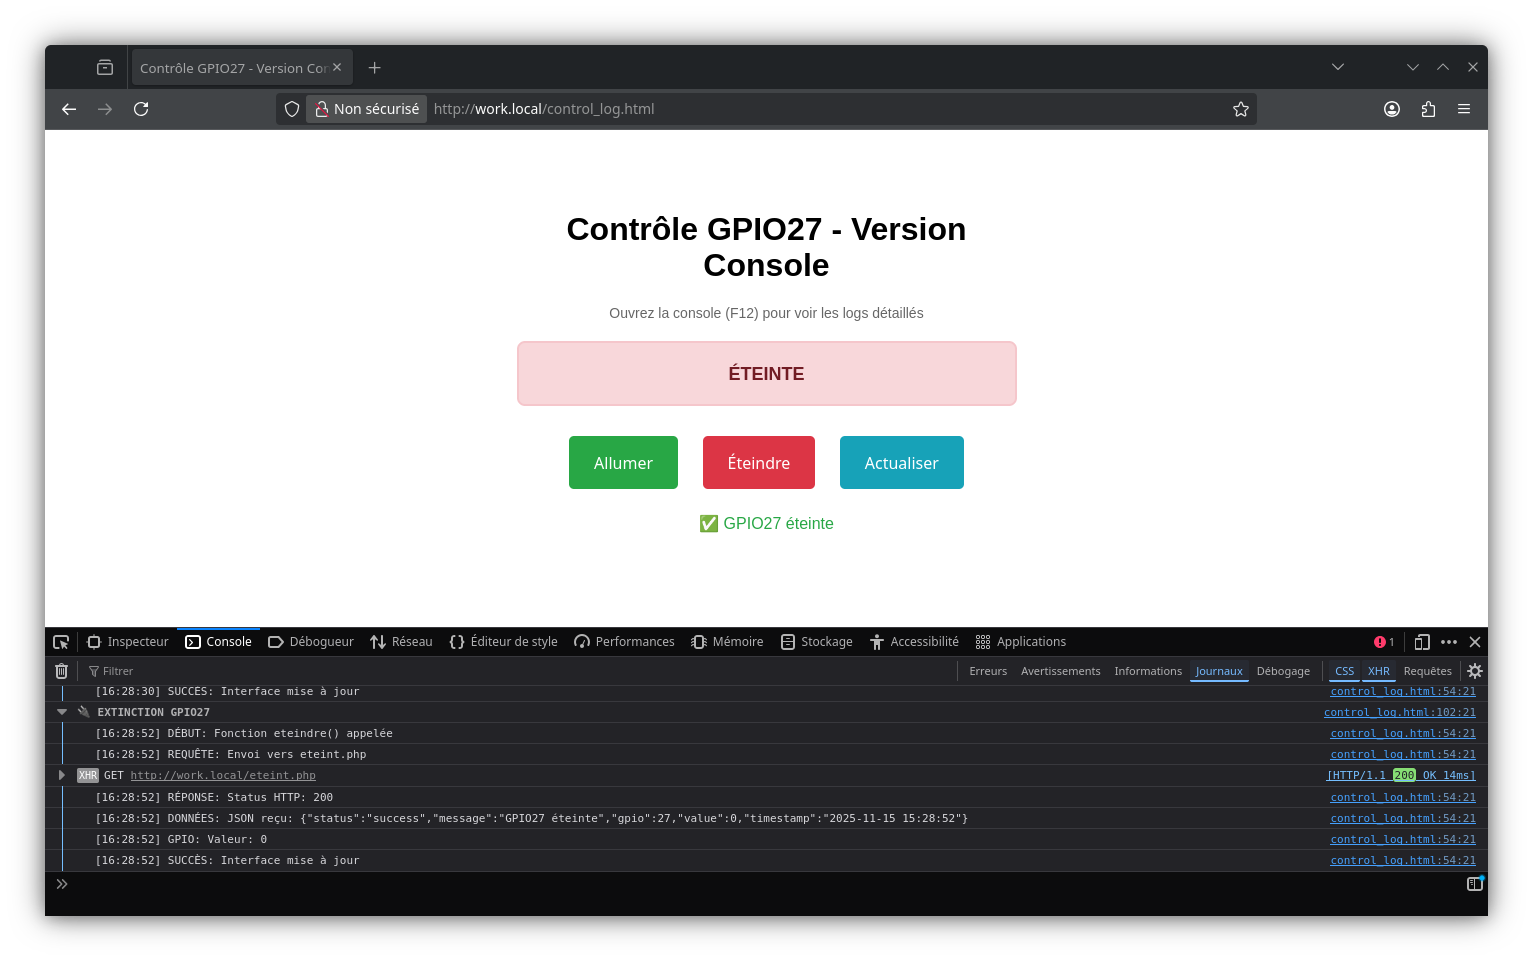Switch to the Réseau devtools tab
The image size is (1533, 961).
pyautogui.click(x=401, y=642)
